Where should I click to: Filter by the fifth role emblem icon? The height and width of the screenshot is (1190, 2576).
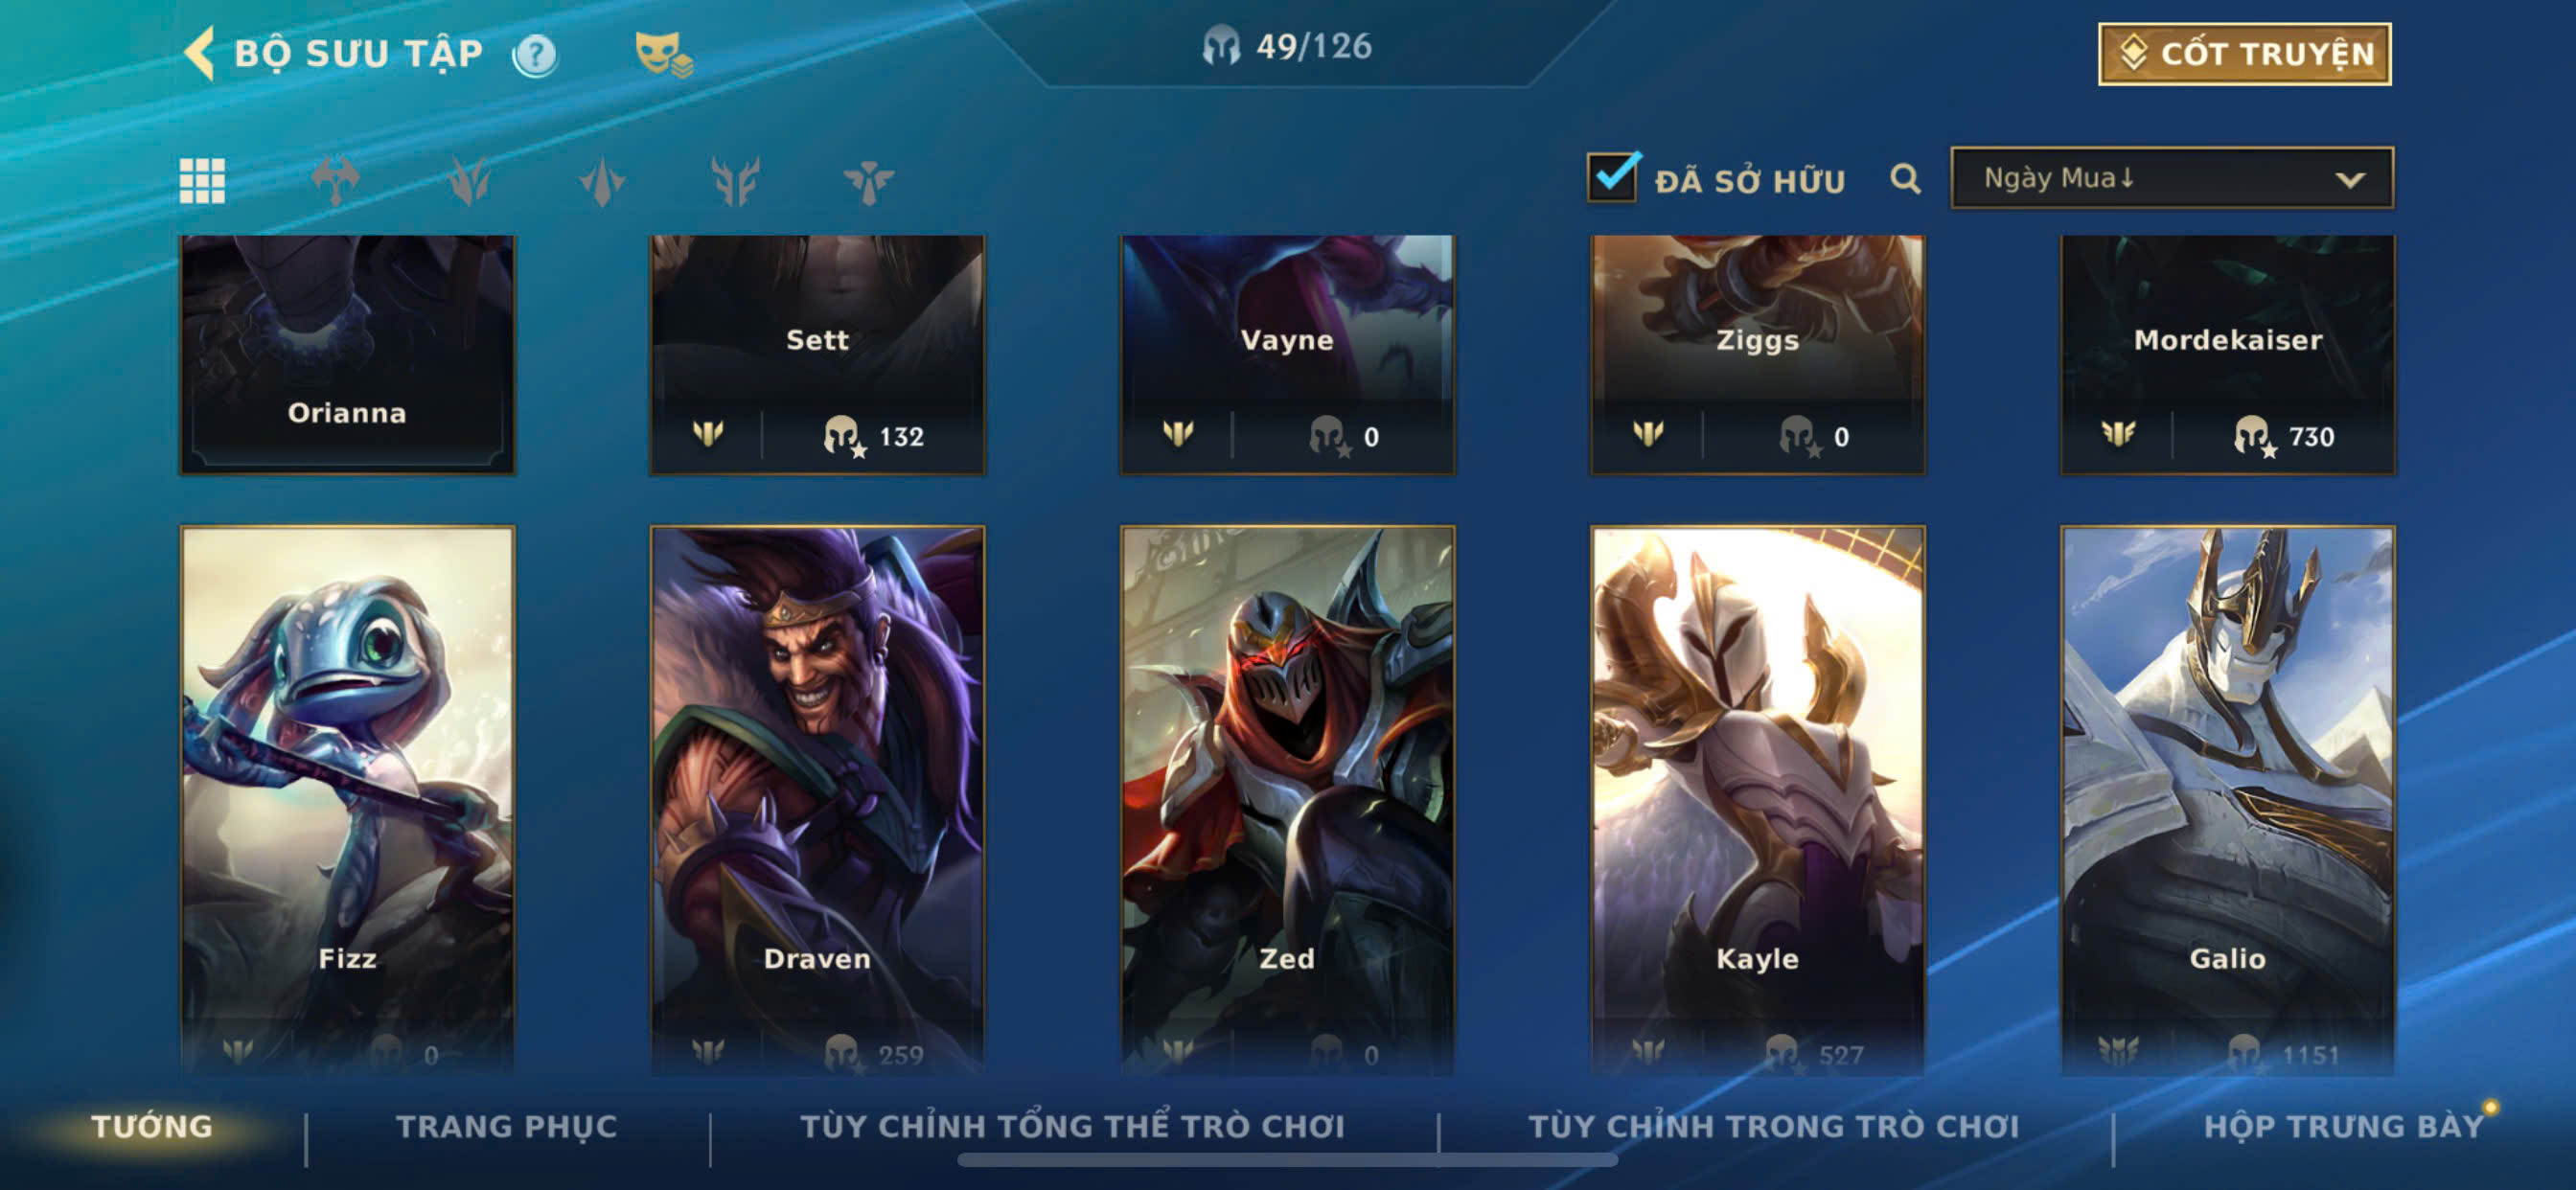click(868, 181)
